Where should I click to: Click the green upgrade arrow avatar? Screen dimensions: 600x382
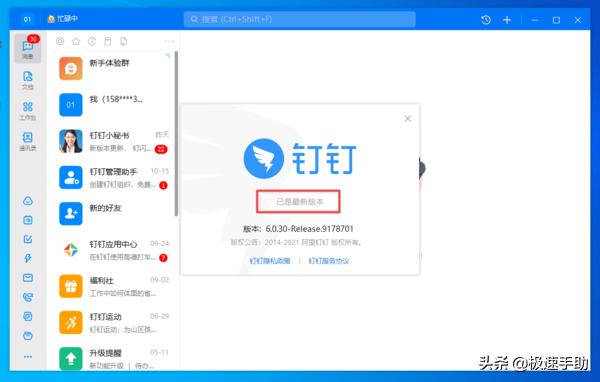(71, 358)
